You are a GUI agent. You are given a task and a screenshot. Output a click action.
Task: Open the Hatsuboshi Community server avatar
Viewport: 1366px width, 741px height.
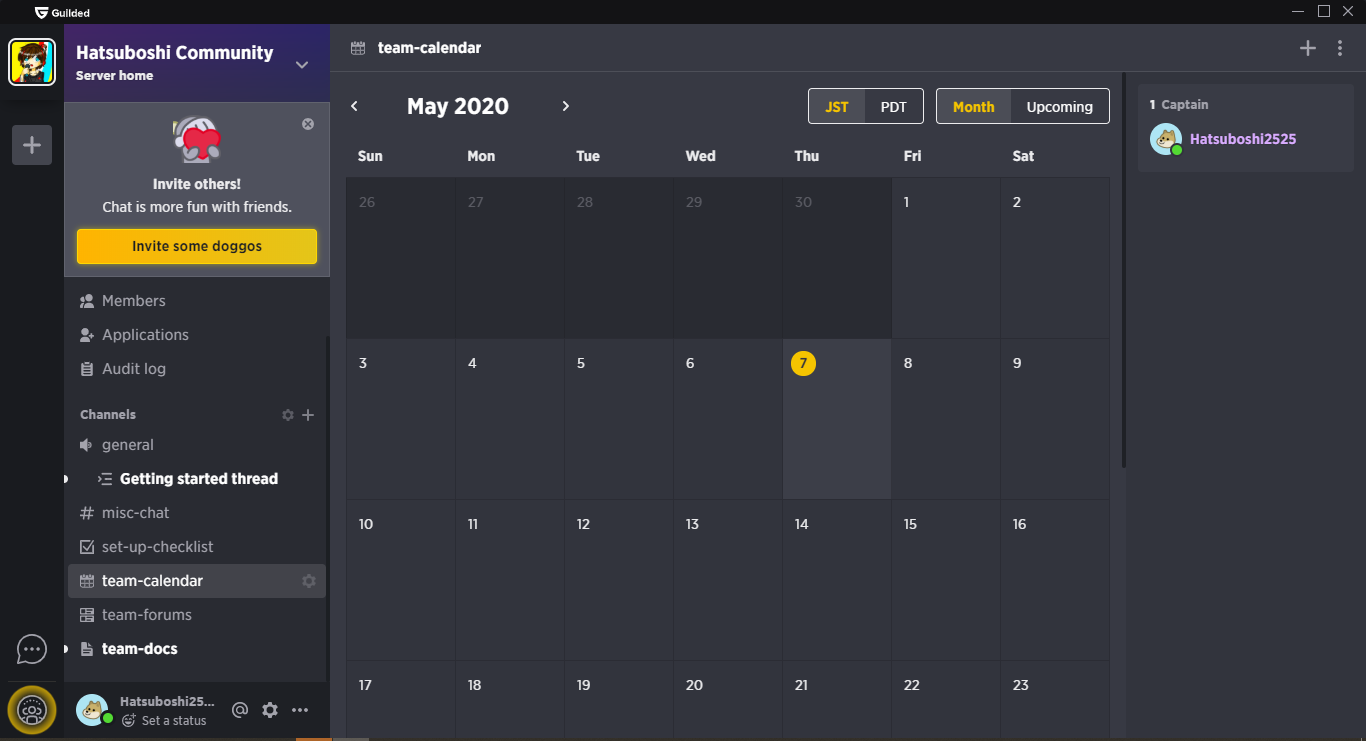click(x=32, y=62)
